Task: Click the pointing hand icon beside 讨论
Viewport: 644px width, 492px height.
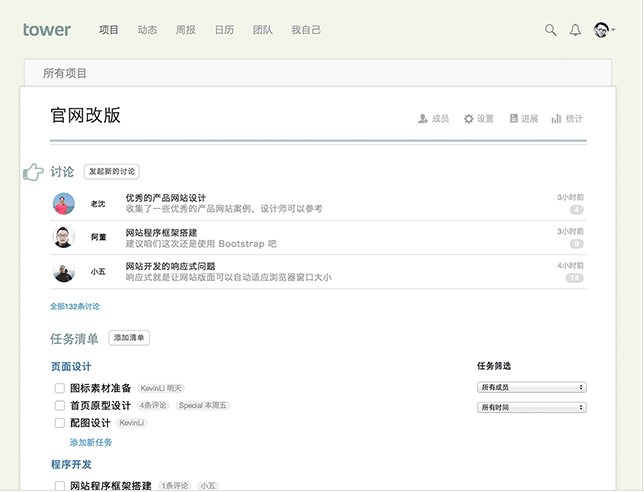Action: pyautogui.click(x=33, y=172)
